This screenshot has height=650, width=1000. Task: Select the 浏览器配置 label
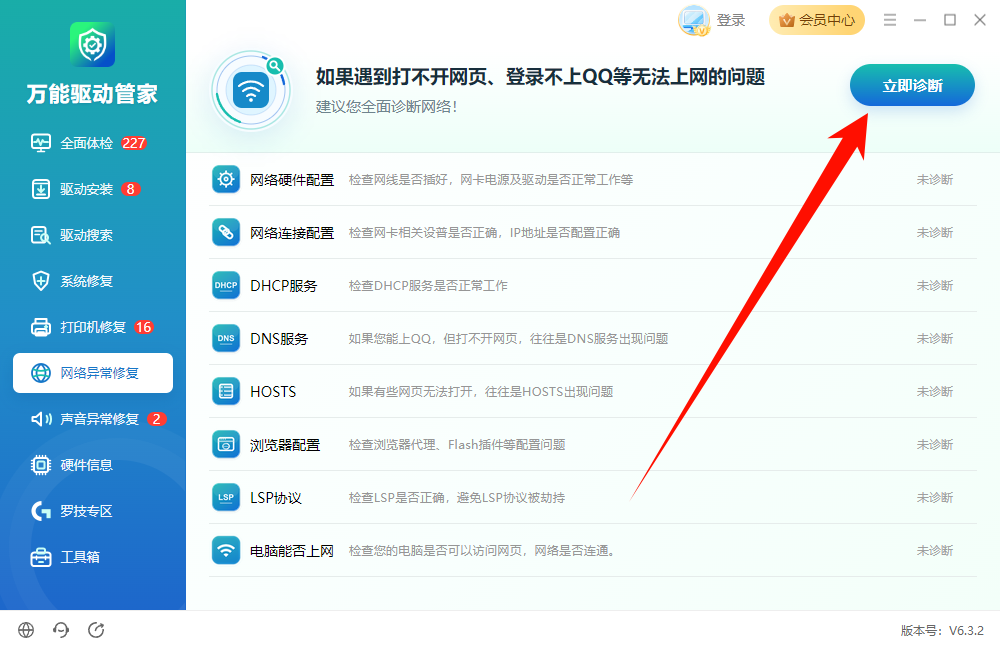pyautogui.click(x=285, y=445)
